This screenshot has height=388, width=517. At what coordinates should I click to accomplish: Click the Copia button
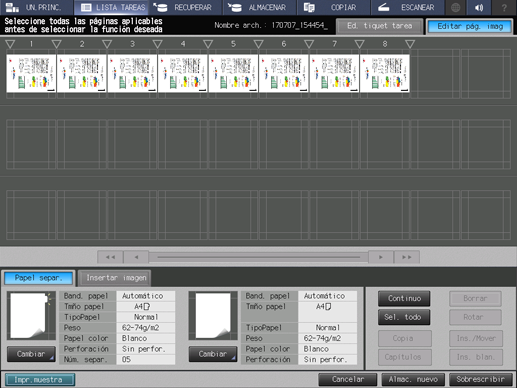[405, 338]
